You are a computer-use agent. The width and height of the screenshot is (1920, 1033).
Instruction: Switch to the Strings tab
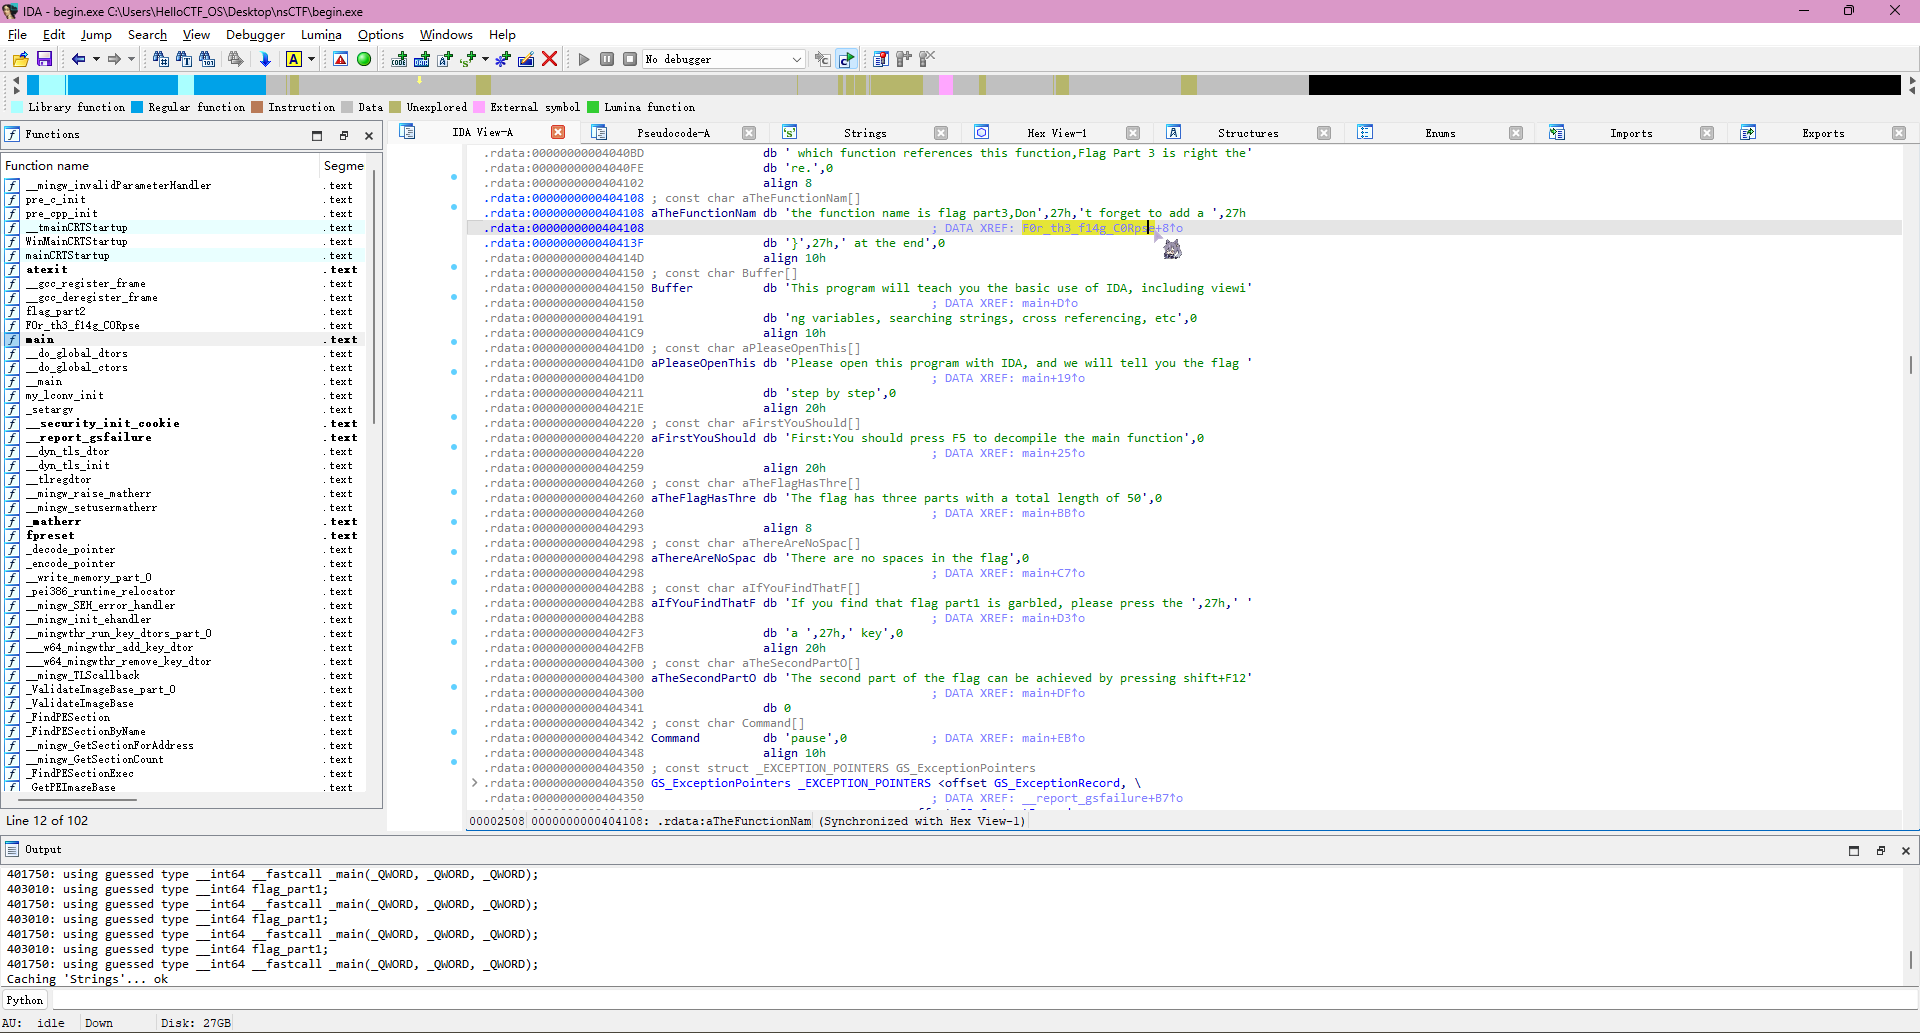[864, 133]
